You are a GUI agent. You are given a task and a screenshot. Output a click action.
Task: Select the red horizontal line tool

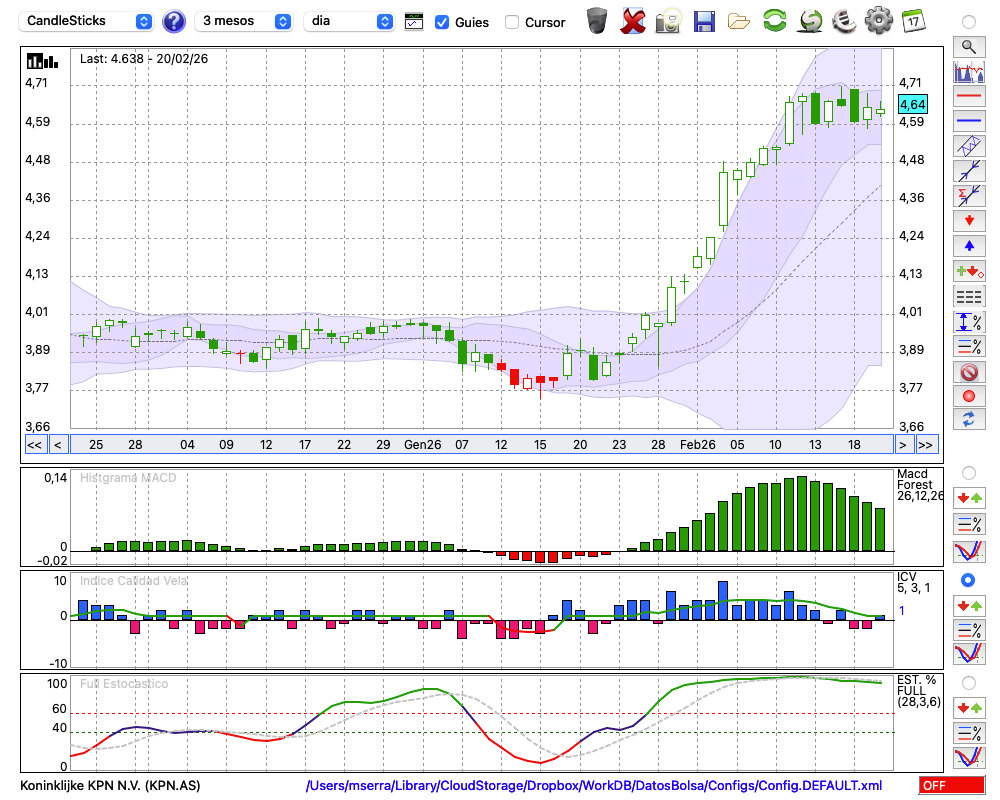tap(968, 97)
